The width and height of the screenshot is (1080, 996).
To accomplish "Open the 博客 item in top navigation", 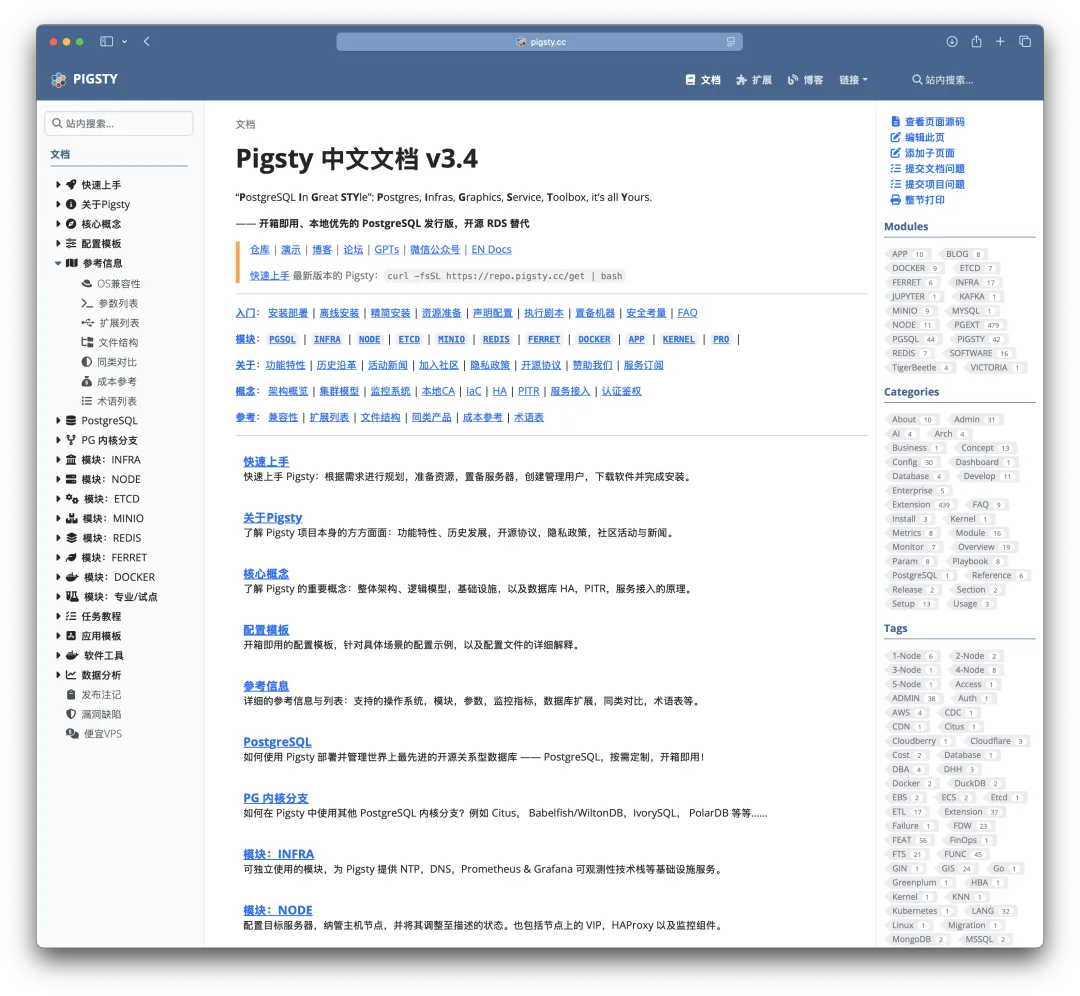I will 805,80.
